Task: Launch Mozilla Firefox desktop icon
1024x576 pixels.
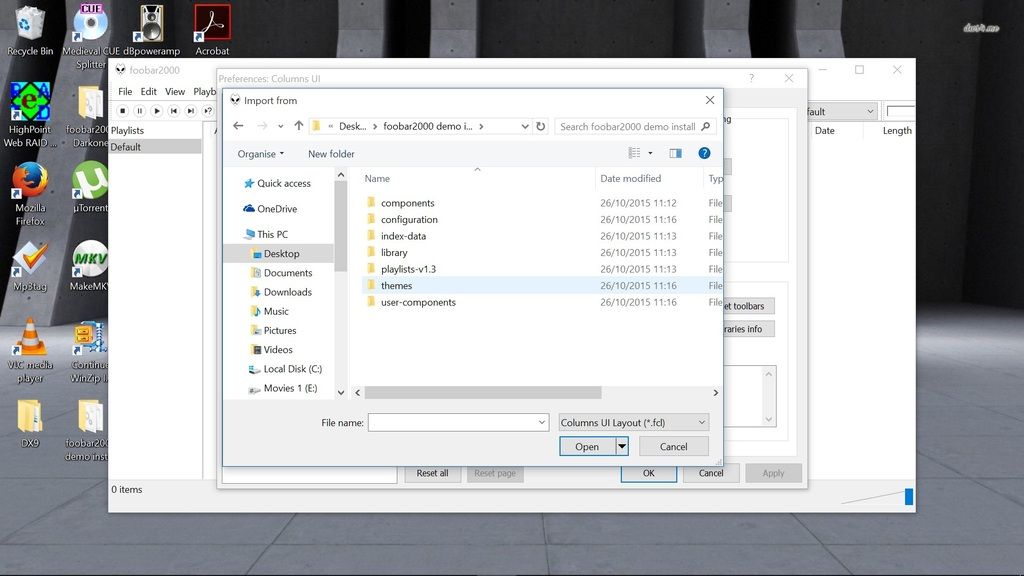Action: [x=30, y=194]
